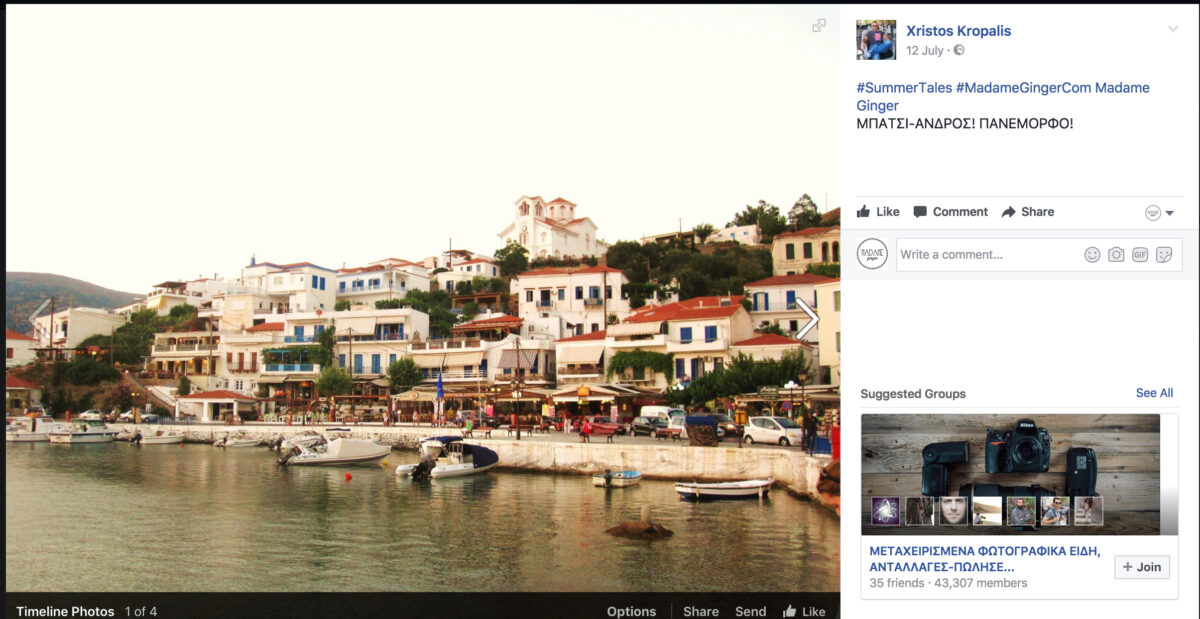The width and height of the screenshot is (1200, 619).
Task: Open Xristos Kropalis profile link
Action: [x=958, y=31]
